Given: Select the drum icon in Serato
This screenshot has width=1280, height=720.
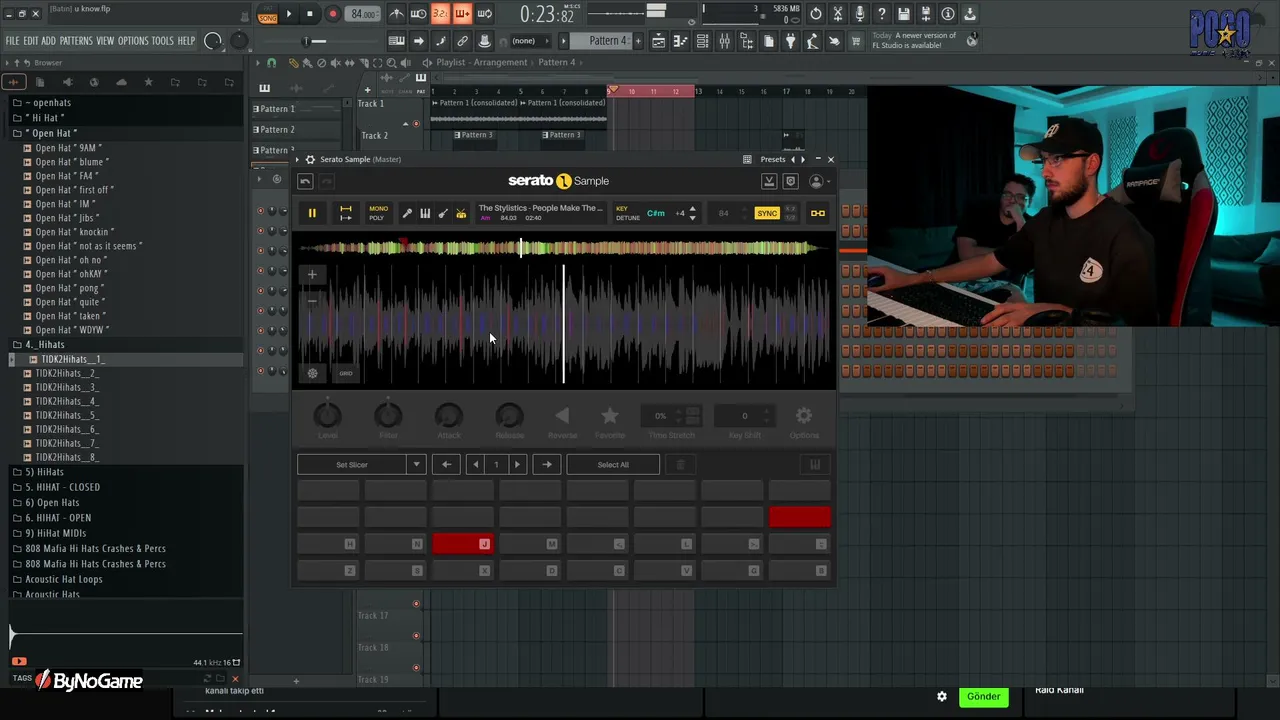Looking at the screenshot, I should coord(461,213).
